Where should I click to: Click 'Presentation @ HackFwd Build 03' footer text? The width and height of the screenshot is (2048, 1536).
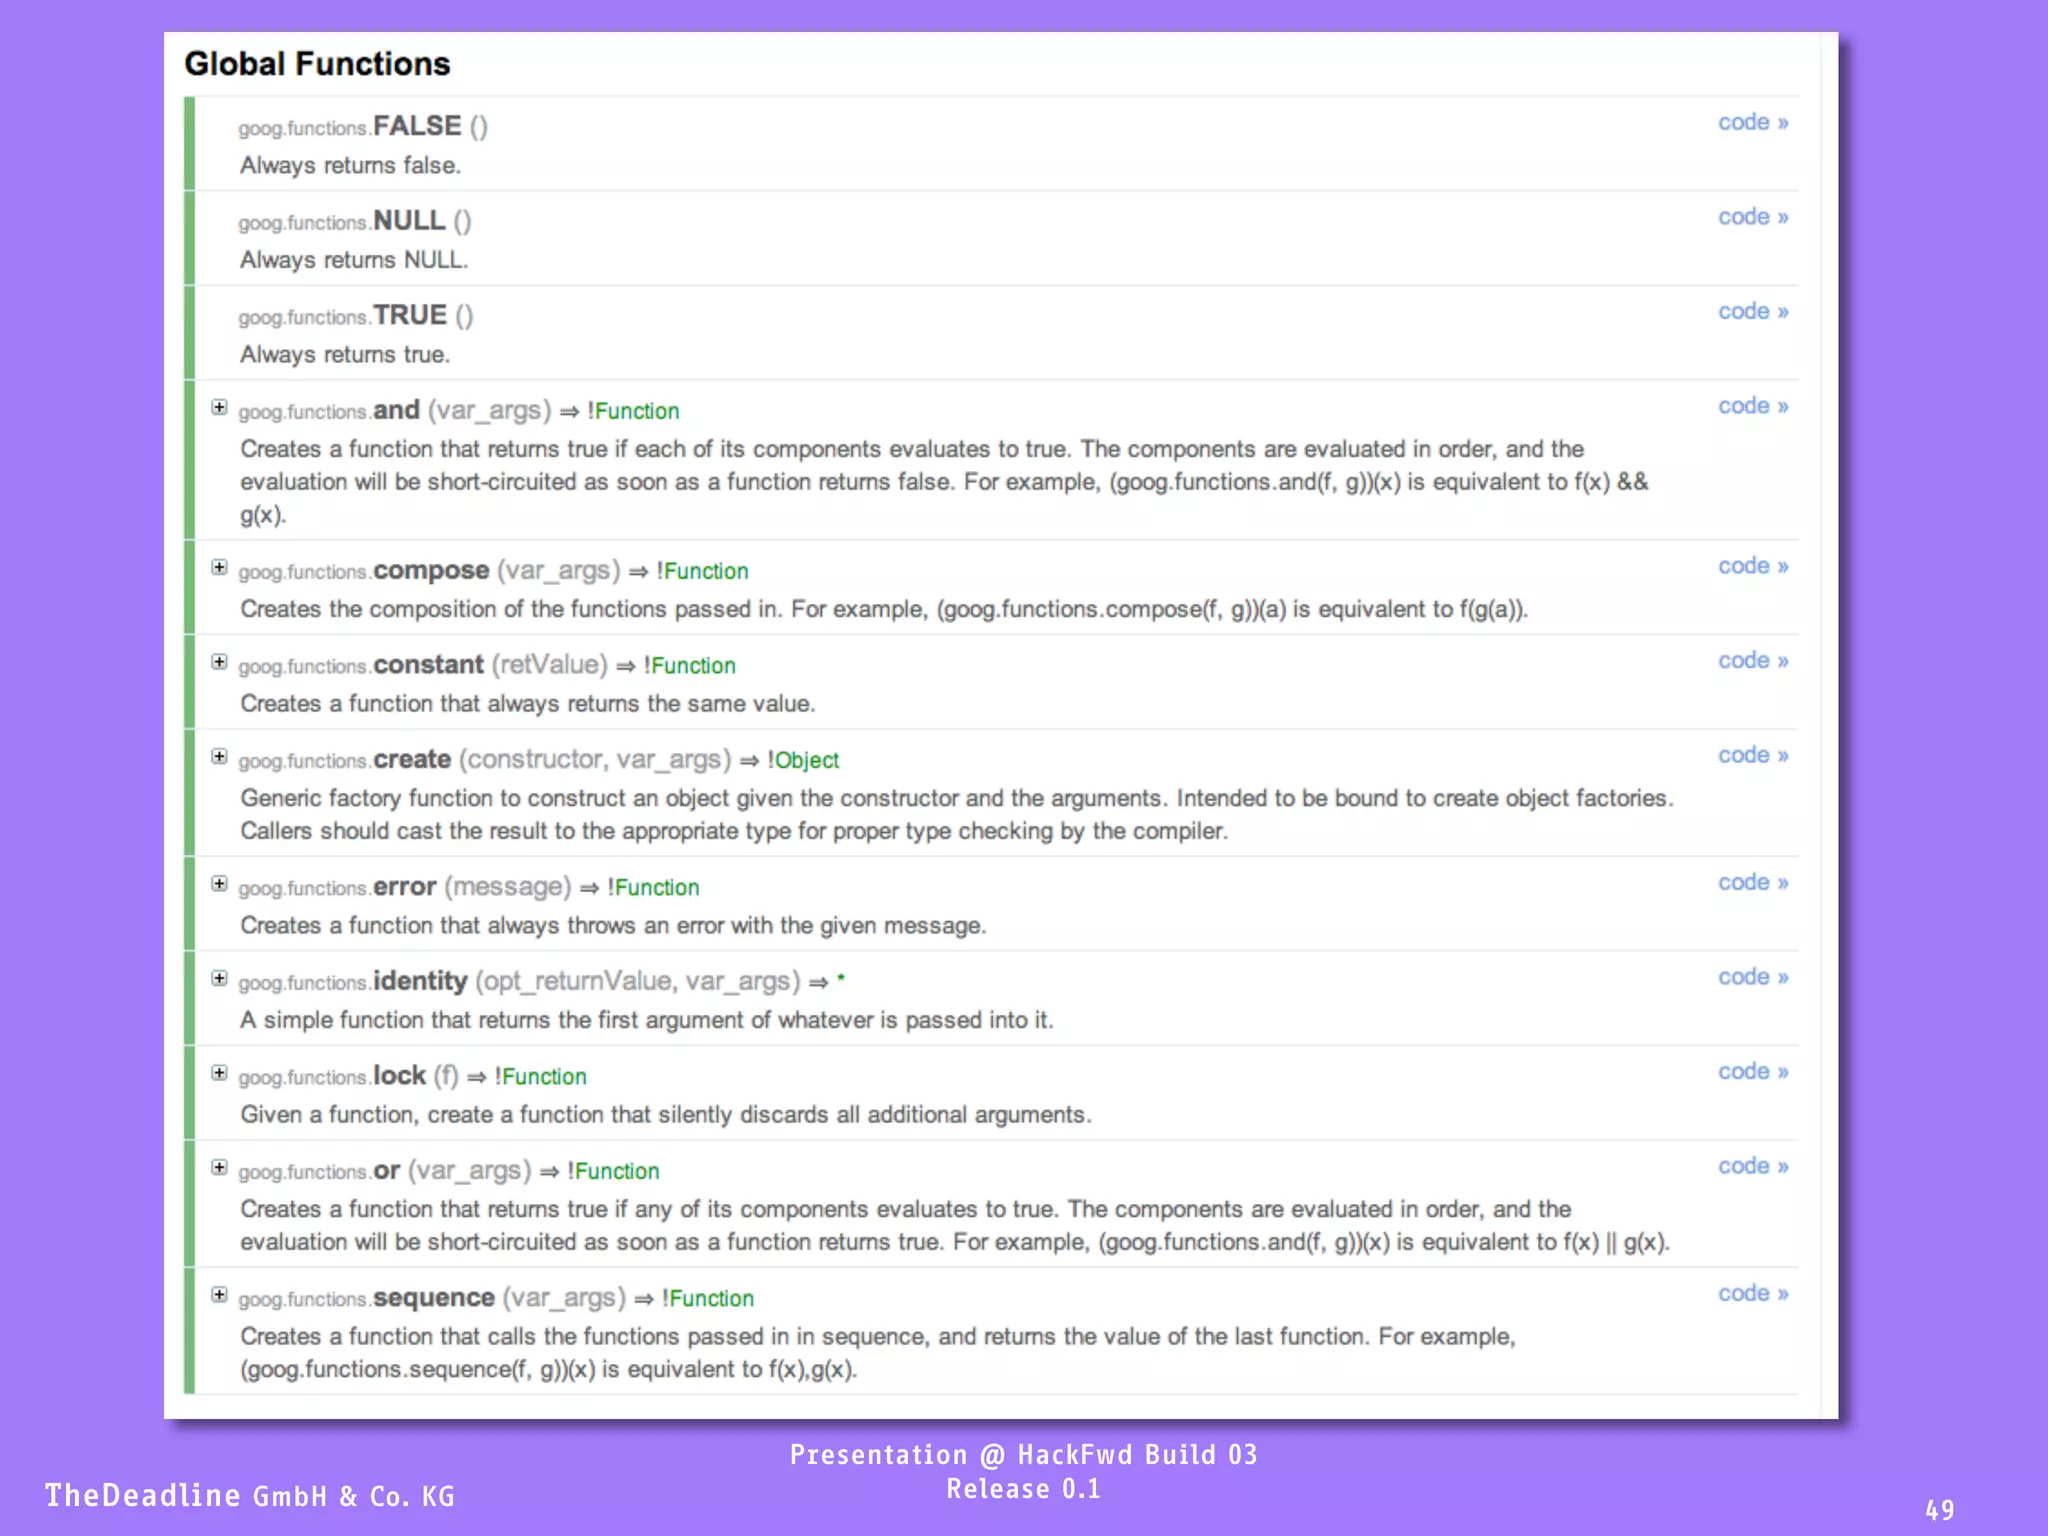(1024, 1455)
